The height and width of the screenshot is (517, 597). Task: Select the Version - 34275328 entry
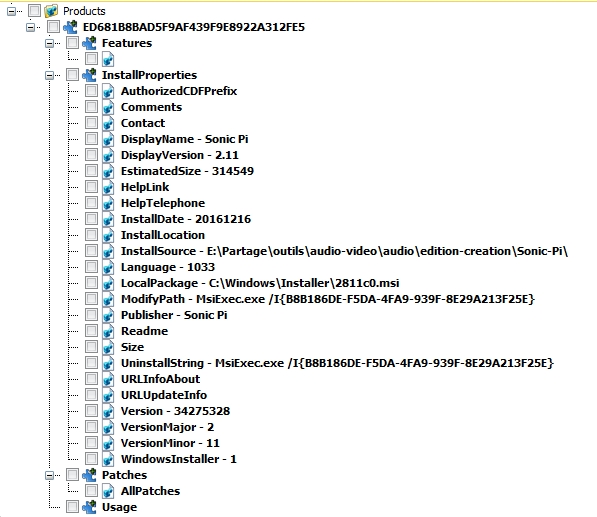point(176,411)
